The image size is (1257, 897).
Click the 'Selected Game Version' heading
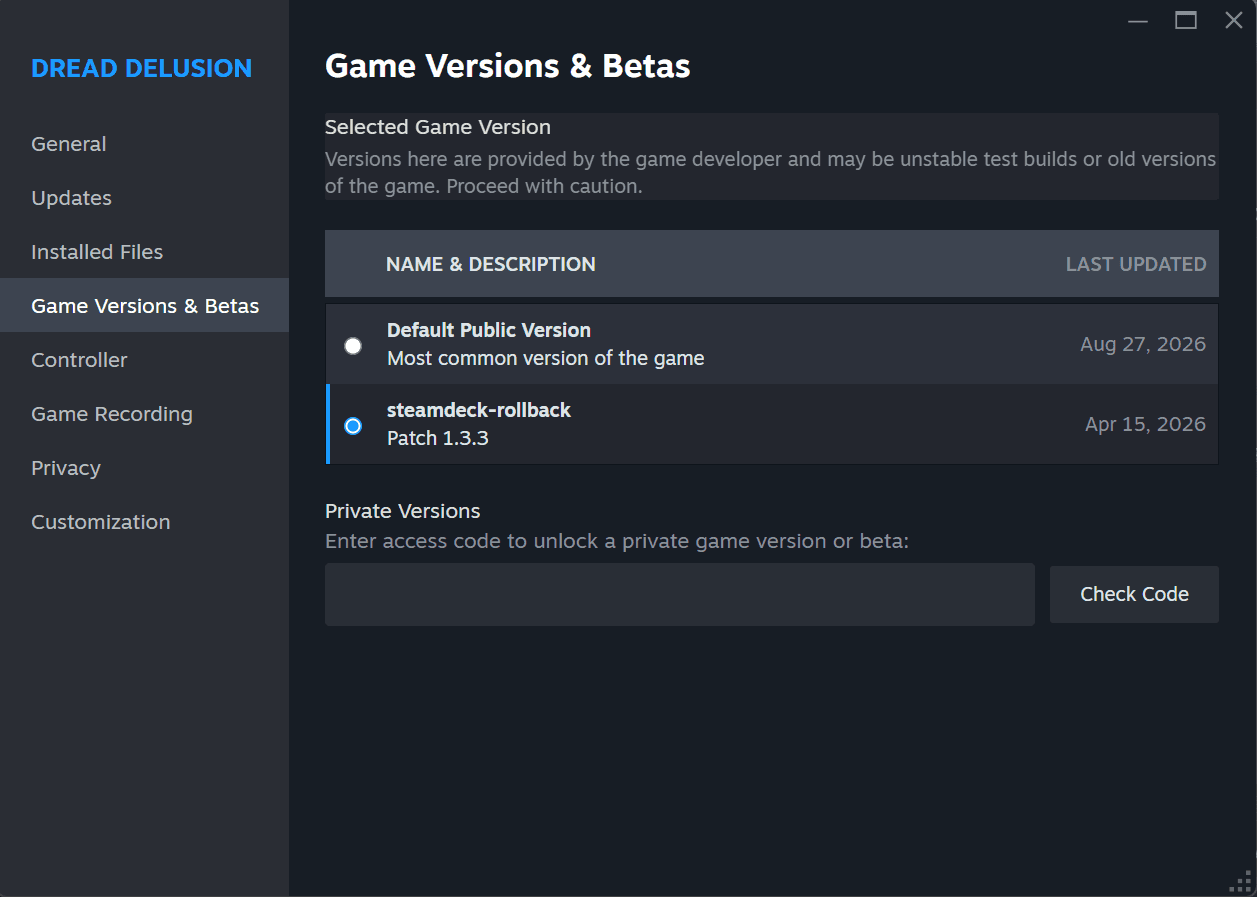point(438,127)
